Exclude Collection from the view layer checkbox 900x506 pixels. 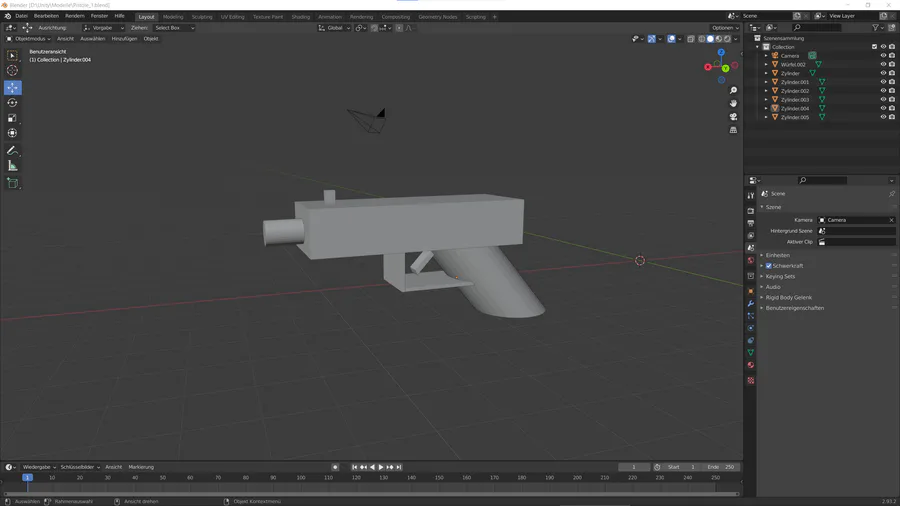874,47
